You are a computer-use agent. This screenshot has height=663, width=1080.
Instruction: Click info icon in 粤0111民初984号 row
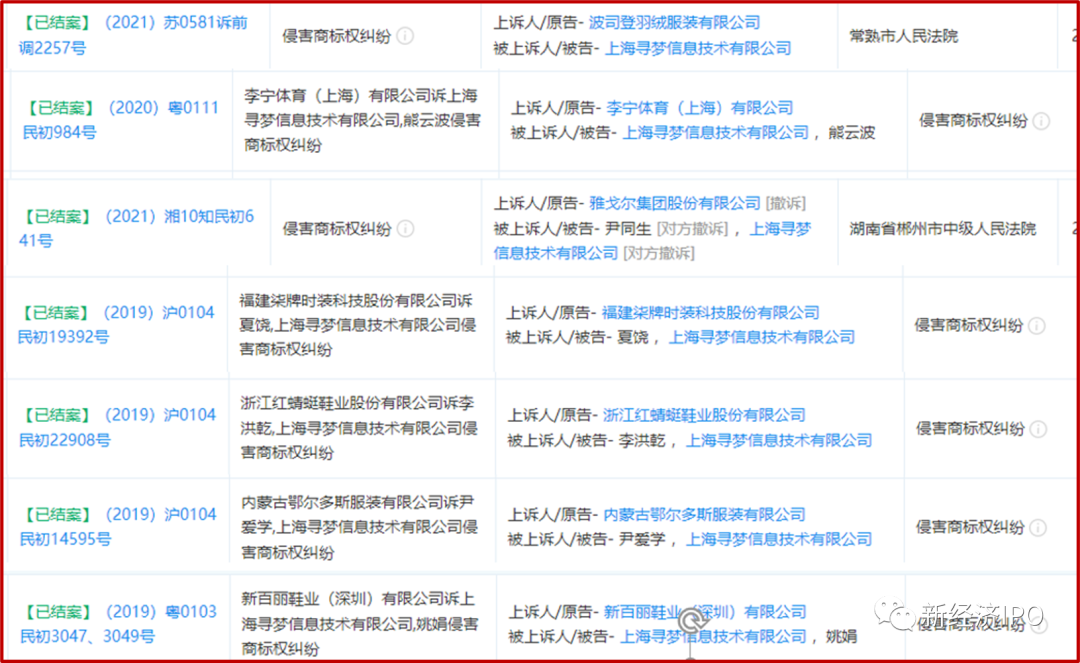[x=1041, y=121]
